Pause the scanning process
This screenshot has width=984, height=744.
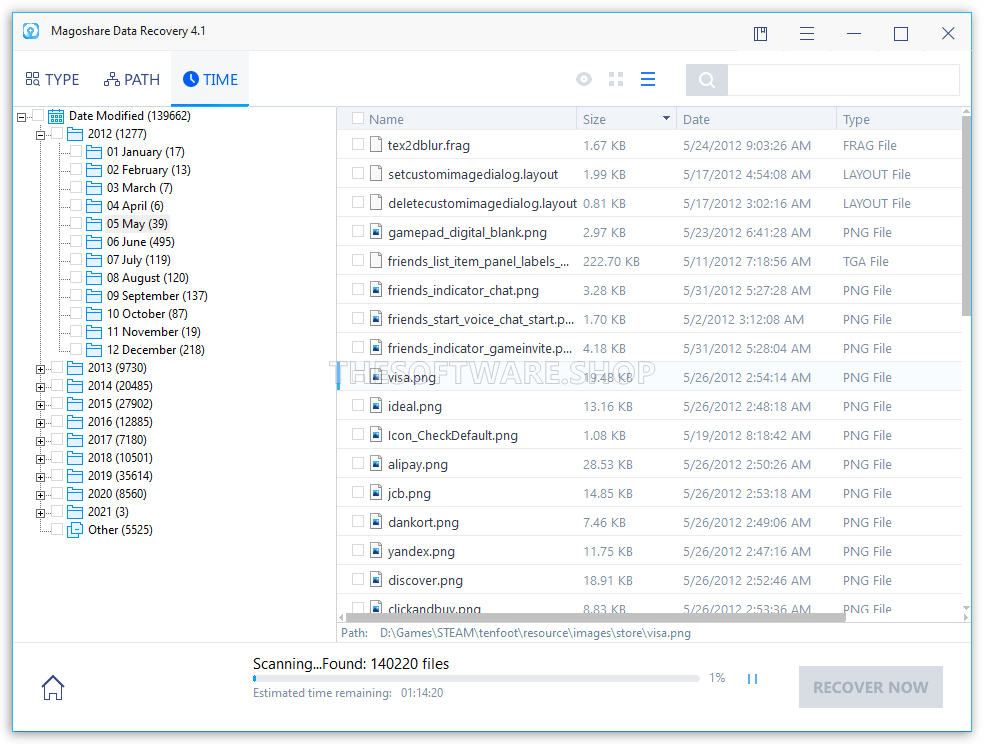coord(752,679)
